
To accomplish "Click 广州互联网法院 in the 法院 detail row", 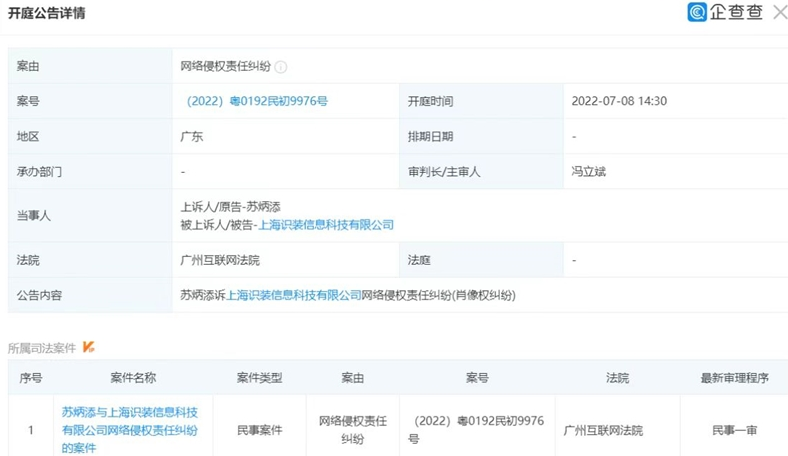I will [220, 260].
